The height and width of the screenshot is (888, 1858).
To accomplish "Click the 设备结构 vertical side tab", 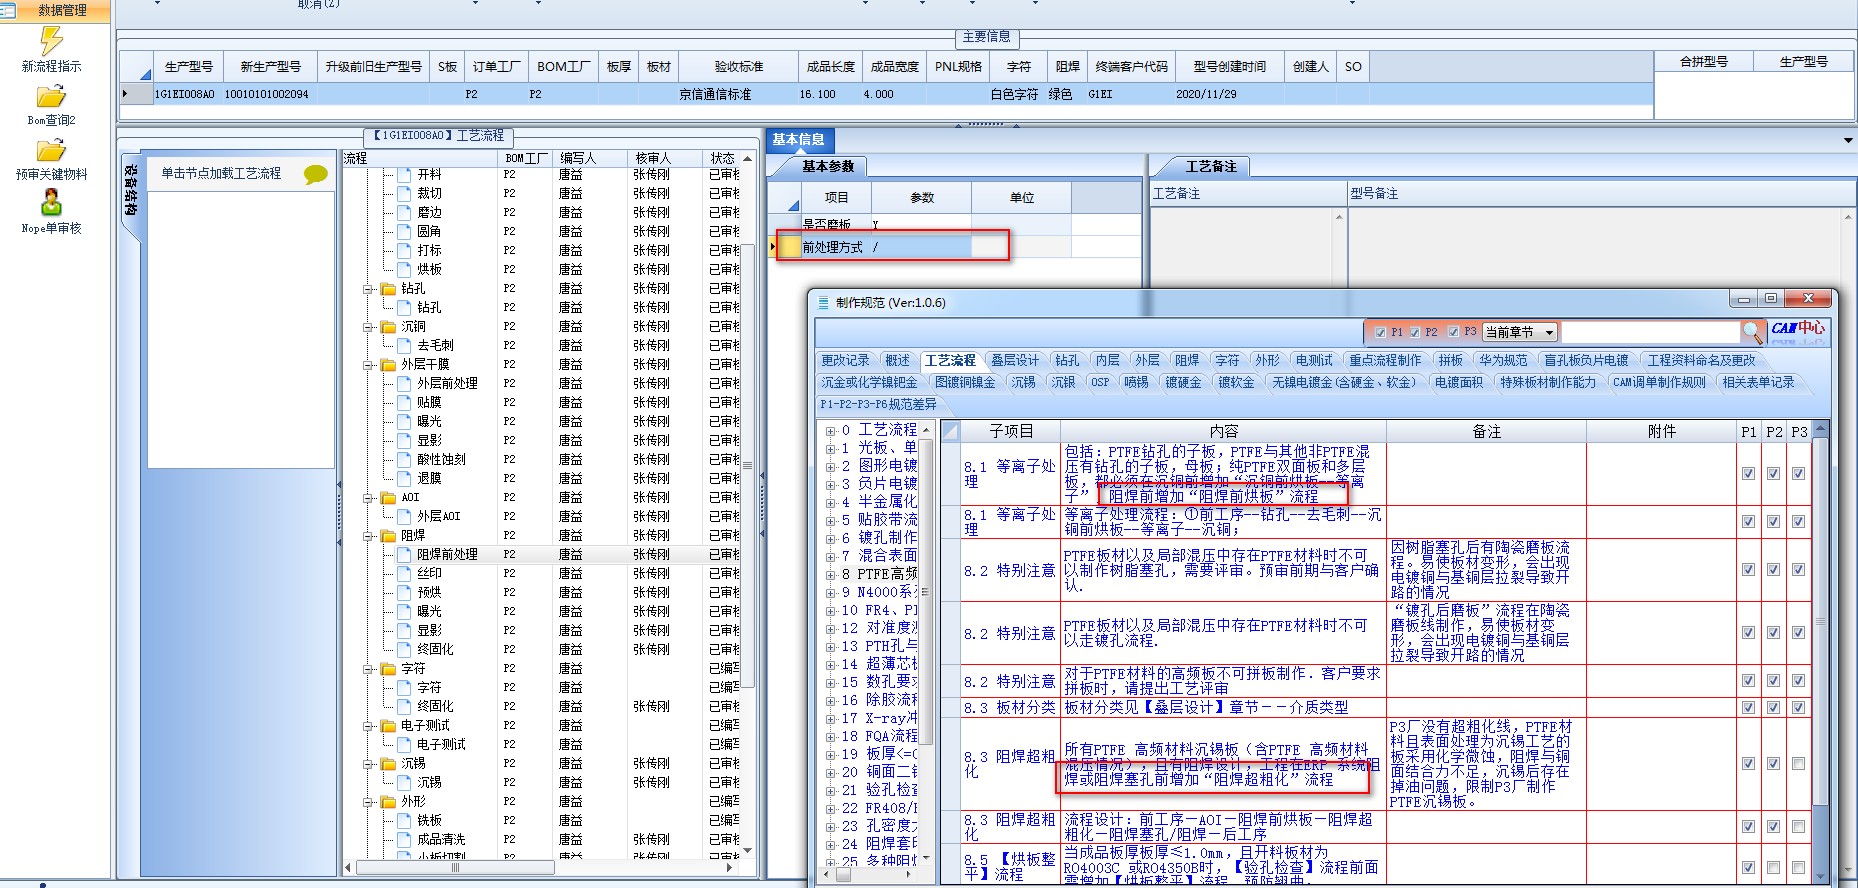I will pyautogui.click(x=131, y=192).
